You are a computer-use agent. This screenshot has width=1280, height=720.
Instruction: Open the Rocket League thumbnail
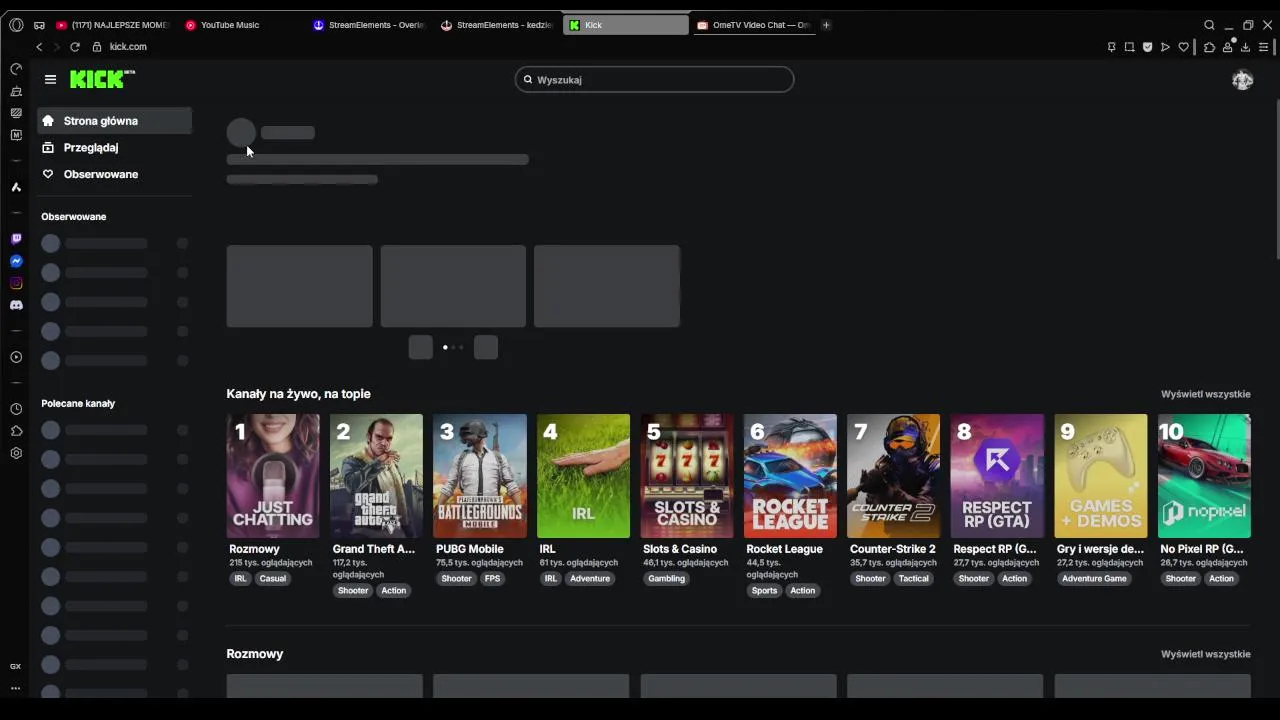coord(790,476)
